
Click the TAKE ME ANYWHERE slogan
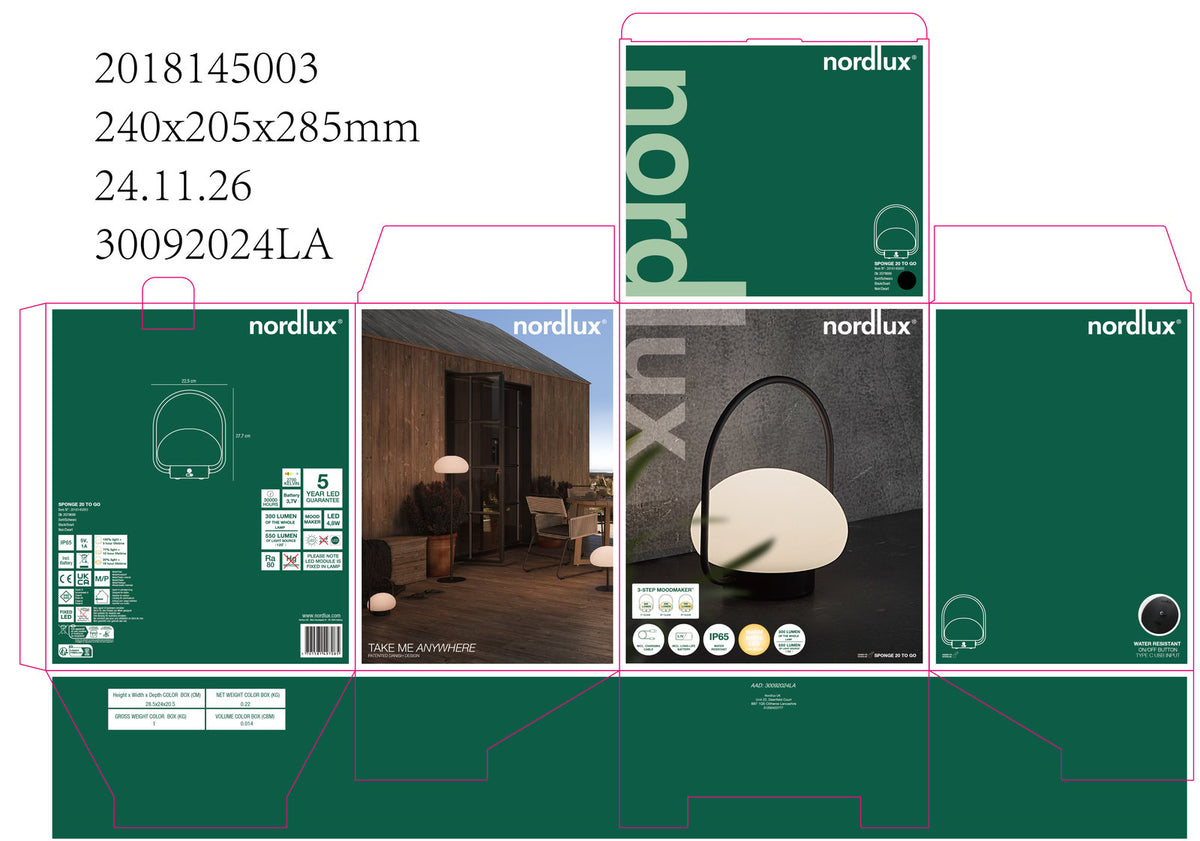point(422,647)
